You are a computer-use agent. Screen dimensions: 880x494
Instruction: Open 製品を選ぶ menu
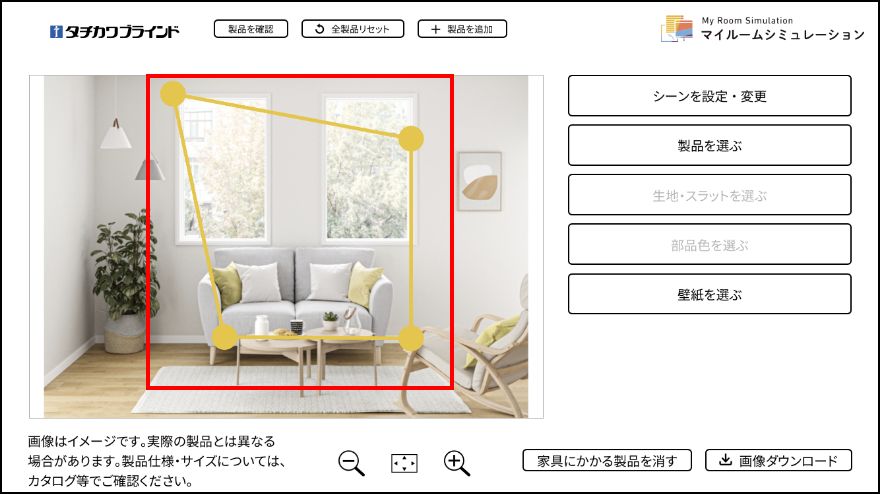pos(709,145)
